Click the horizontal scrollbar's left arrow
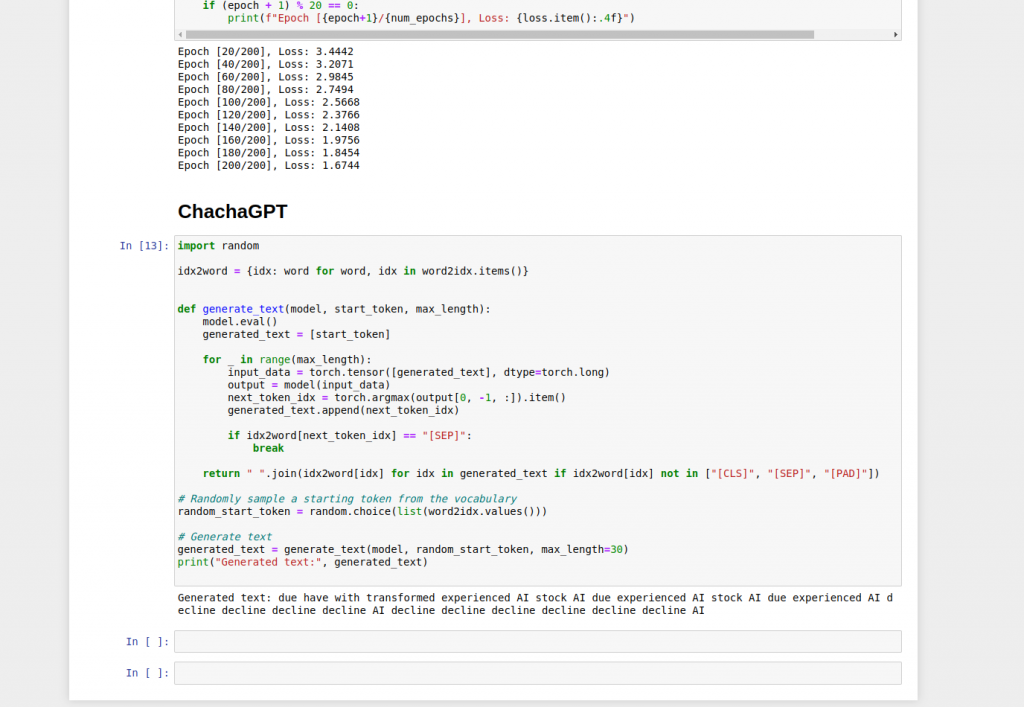This screenshot has width=1024, height=707. click(179, 34)
